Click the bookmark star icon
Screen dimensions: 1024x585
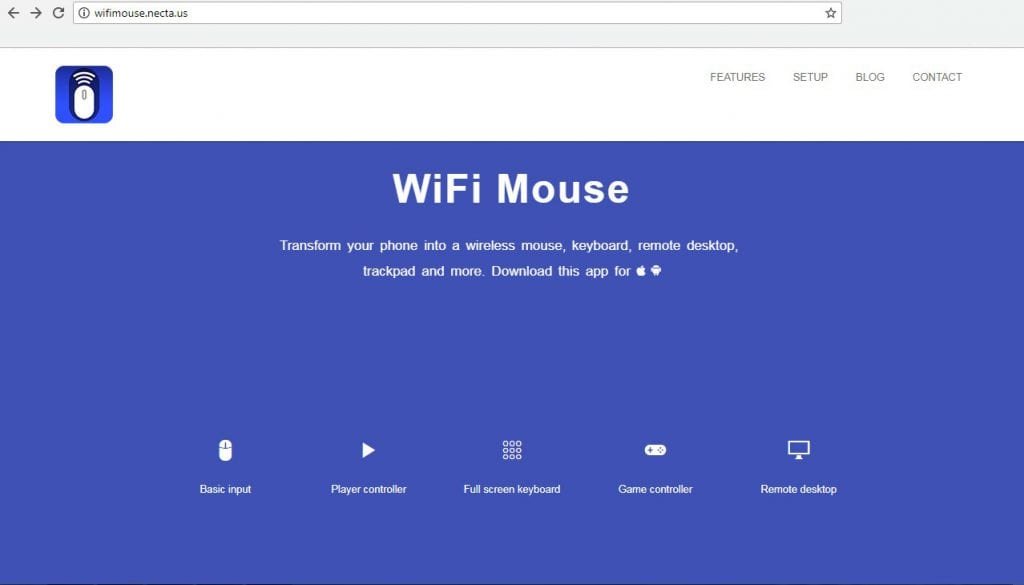(x=829, y=13)
